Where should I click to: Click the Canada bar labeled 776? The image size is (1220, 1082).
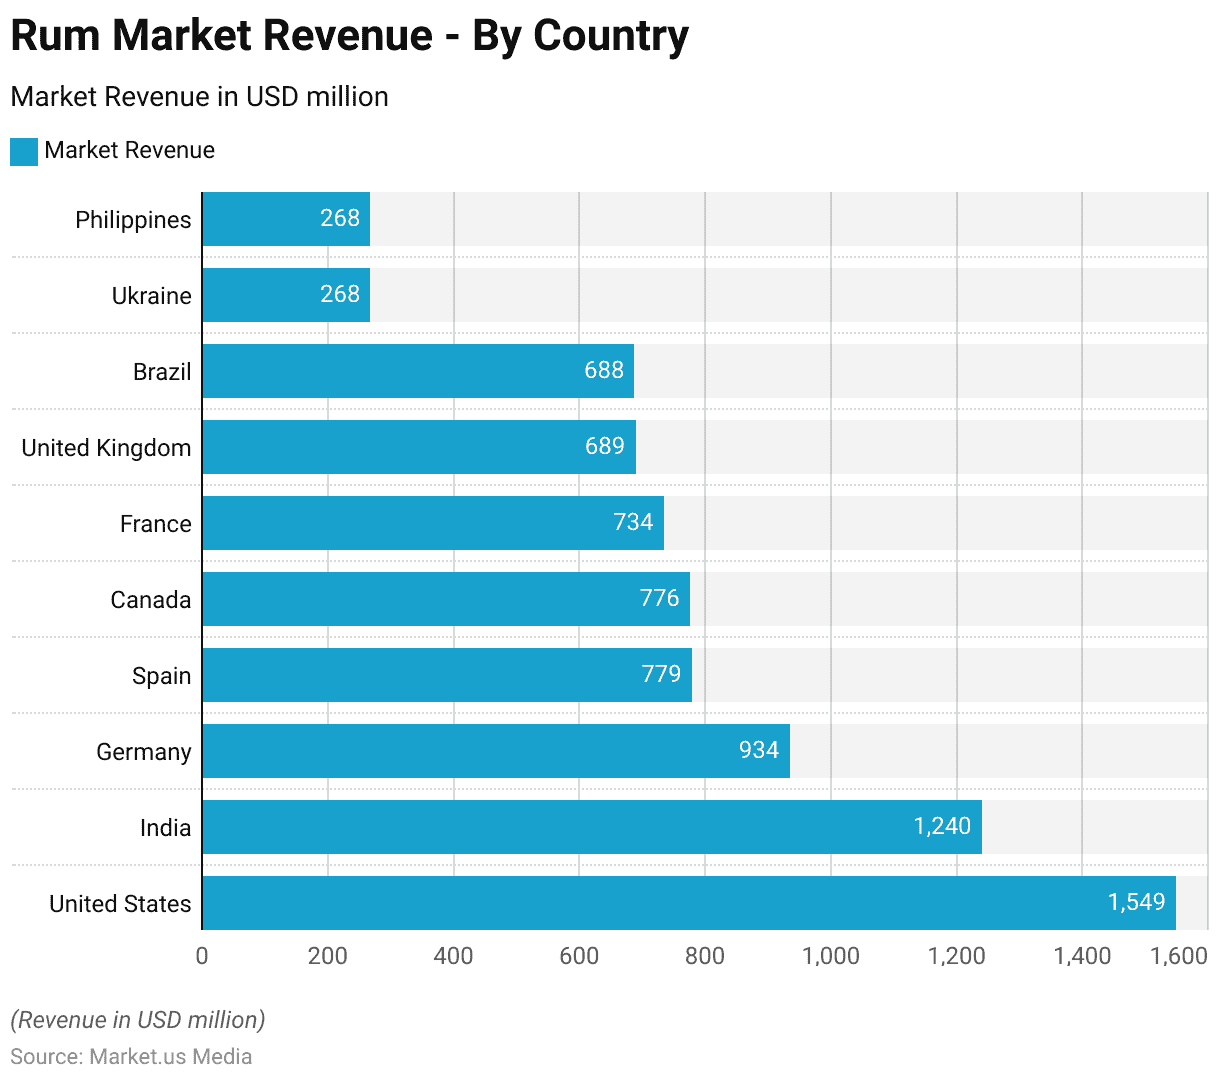point(446,599)
